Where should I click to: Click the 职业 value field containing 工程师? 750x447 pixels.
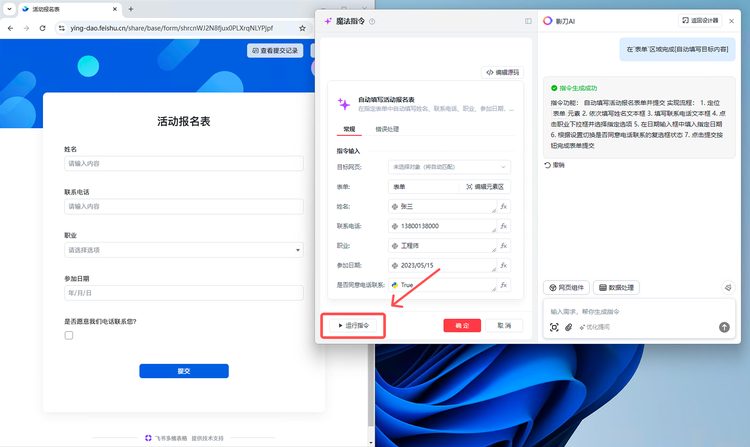point(442,246)
